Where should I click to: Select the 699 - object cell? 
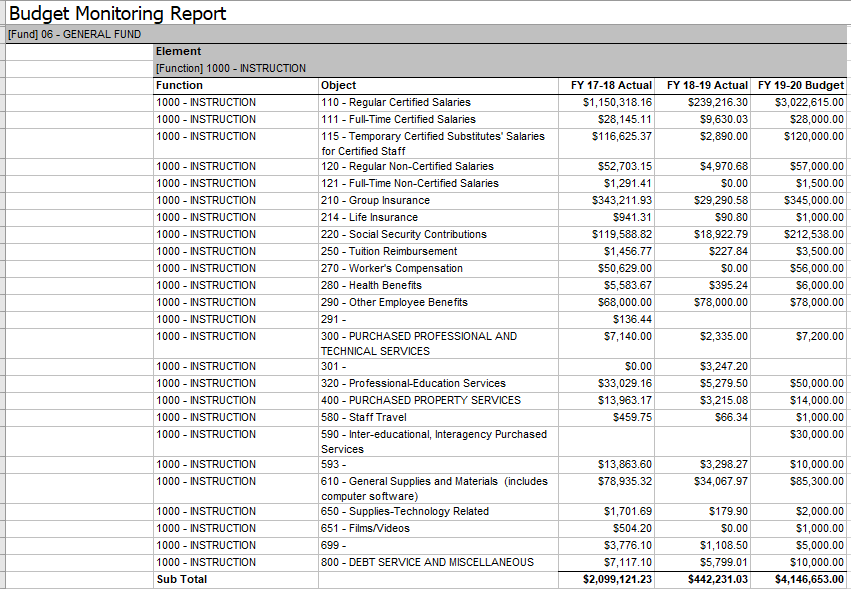click(x=439, y=546)
